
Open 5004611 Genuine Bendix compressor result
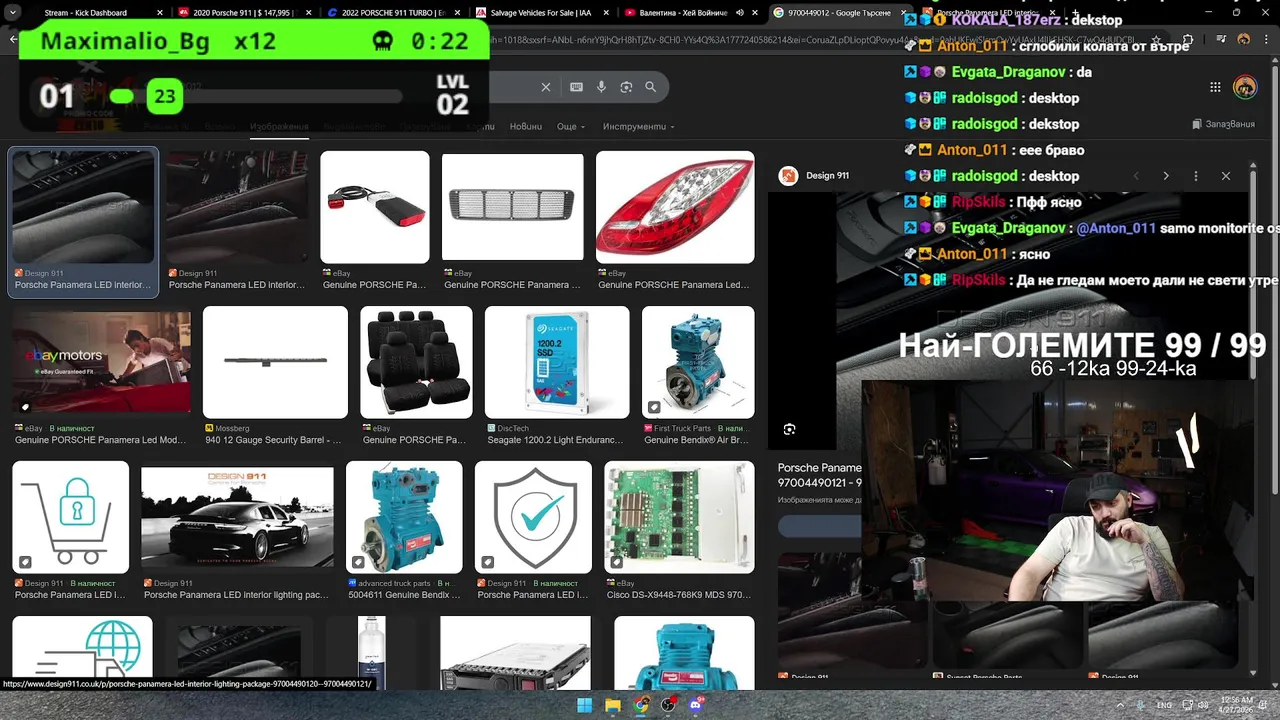tap(404, 517)
